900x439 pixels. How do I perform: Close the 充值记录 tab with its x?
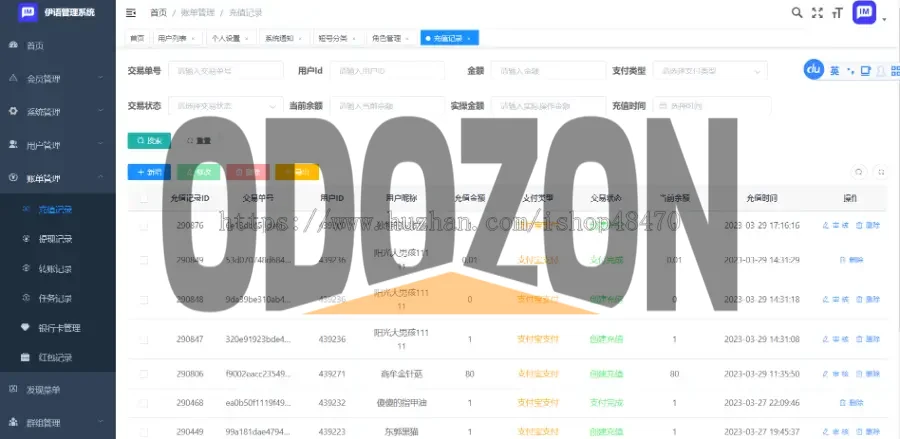(x=469, y=38)
